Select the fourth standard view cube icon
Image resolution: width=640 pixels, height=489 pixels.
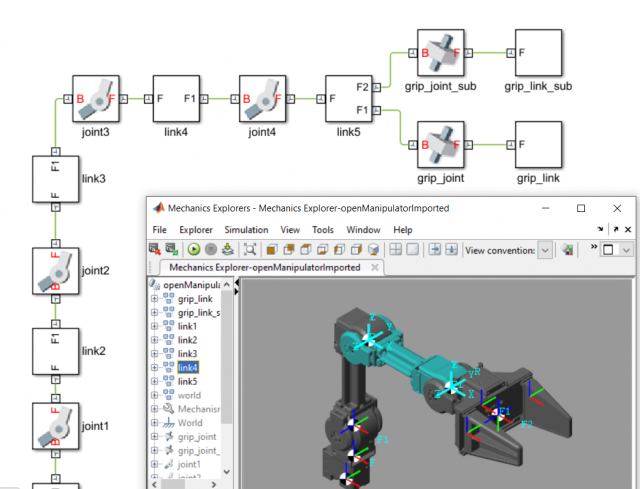[x=322, y=249]
